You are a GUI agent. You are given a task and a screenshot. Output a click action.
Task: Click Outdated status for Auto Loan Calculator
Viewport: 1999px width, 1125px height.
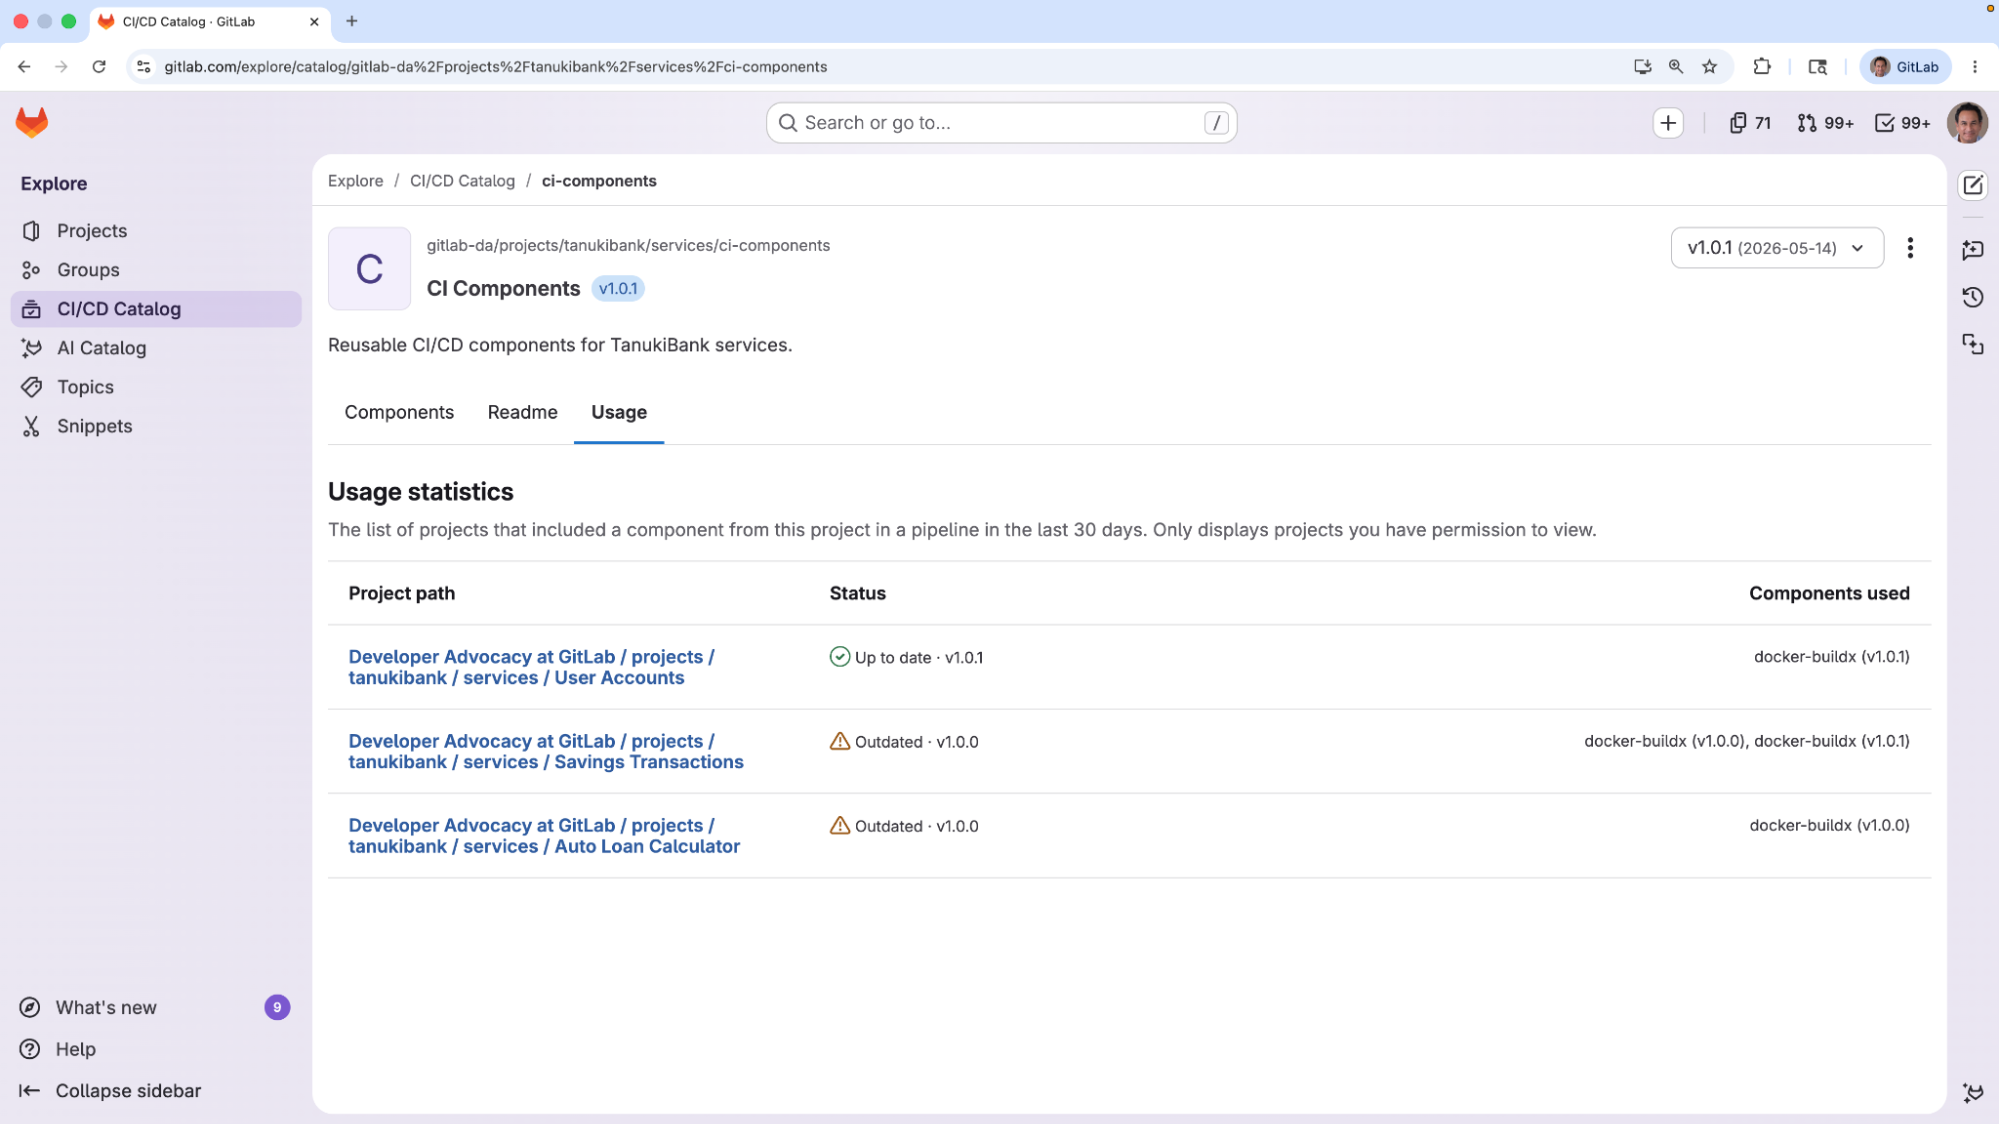[x=904, y=826]
